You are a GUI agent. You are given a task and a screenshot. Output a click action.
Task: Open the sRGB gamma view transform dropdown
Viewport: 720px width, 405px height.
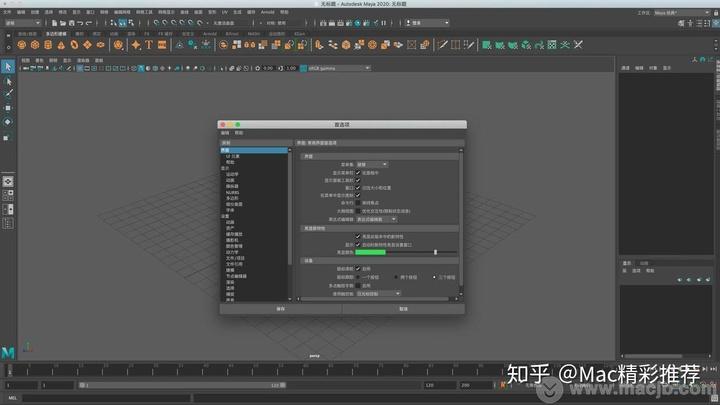click(x=339, y=68)
